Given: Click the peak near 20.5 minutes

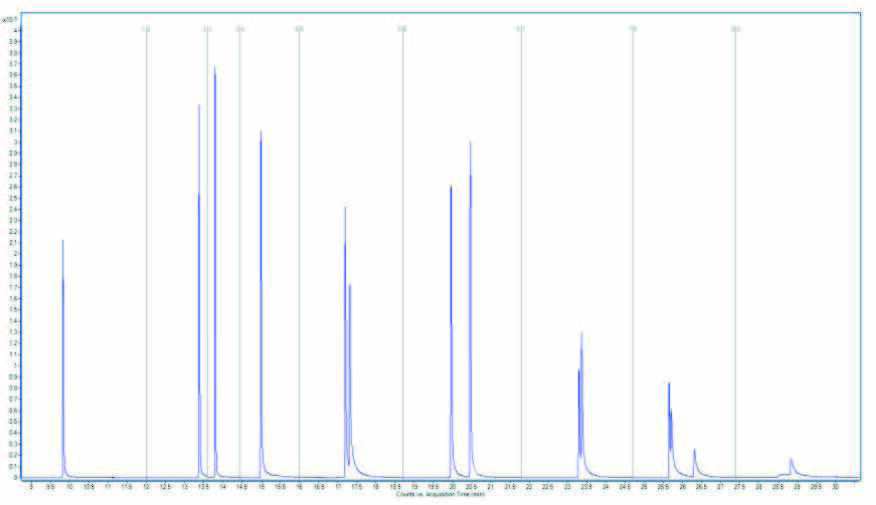Looking at the screenshot, I should [470, 307].
